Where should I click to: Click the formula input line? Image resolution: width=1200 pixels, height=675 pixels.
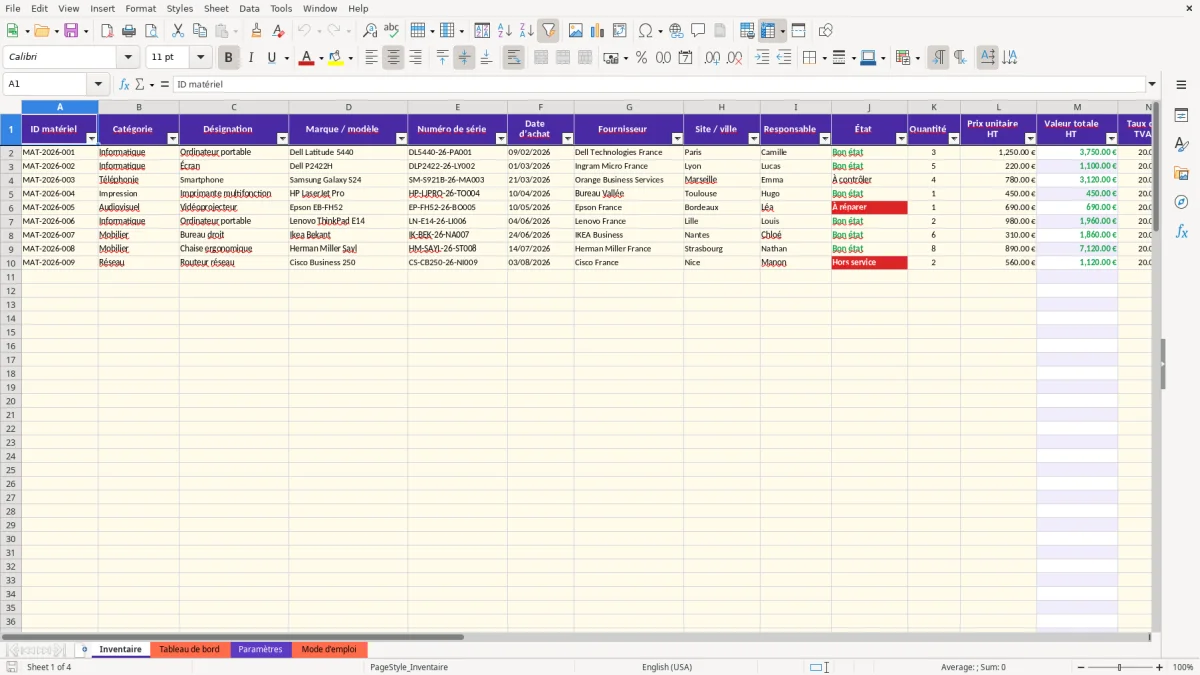coord(658,85)
